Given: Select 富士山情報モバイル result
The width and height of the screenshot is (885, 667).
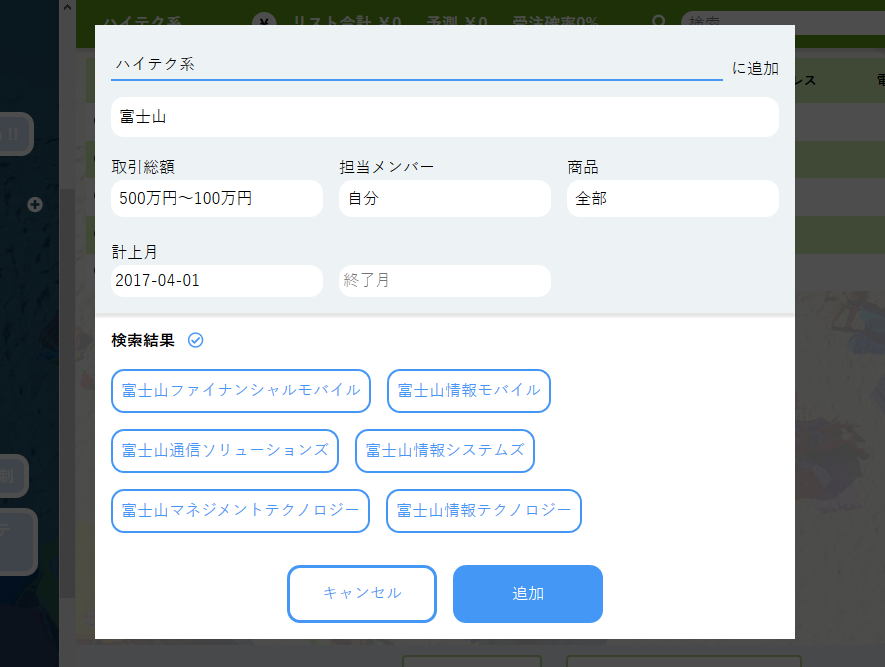Looking at the screenshot, I should coord(468,390).
